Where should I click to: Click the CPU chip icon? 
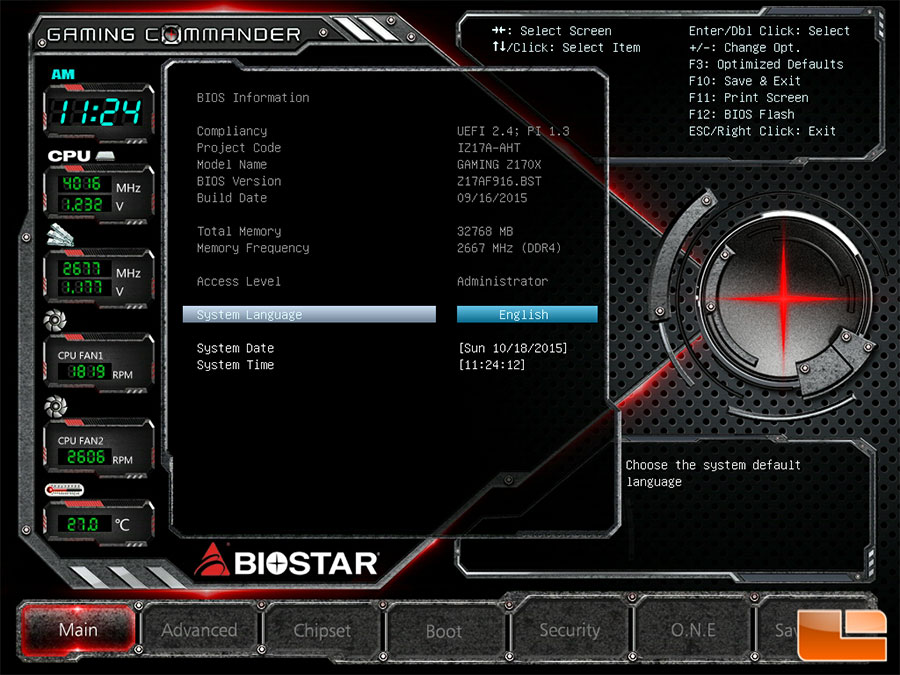click(105, 156)
